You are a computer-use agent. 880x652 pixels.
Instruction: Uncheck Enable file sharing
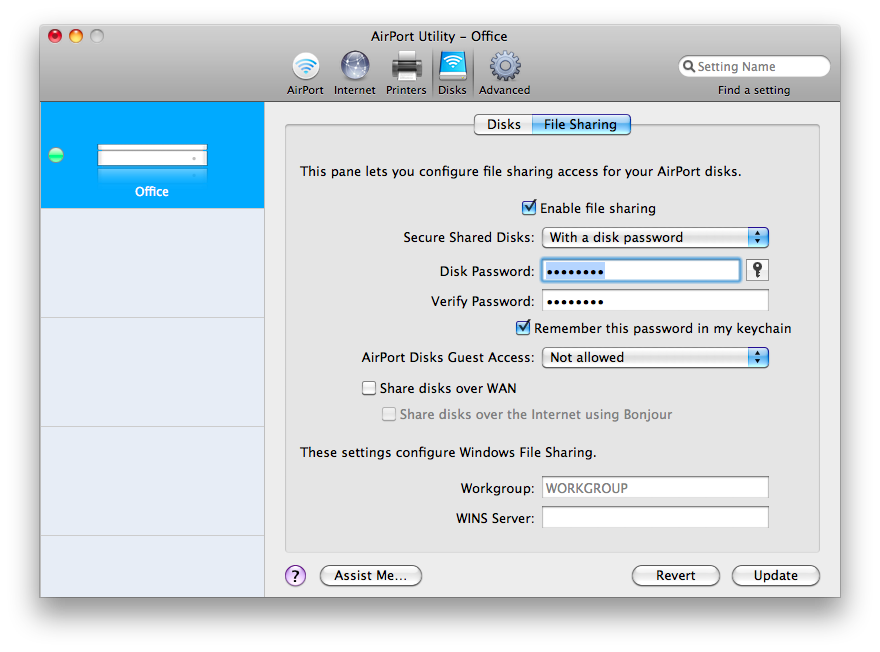(529, 208)
